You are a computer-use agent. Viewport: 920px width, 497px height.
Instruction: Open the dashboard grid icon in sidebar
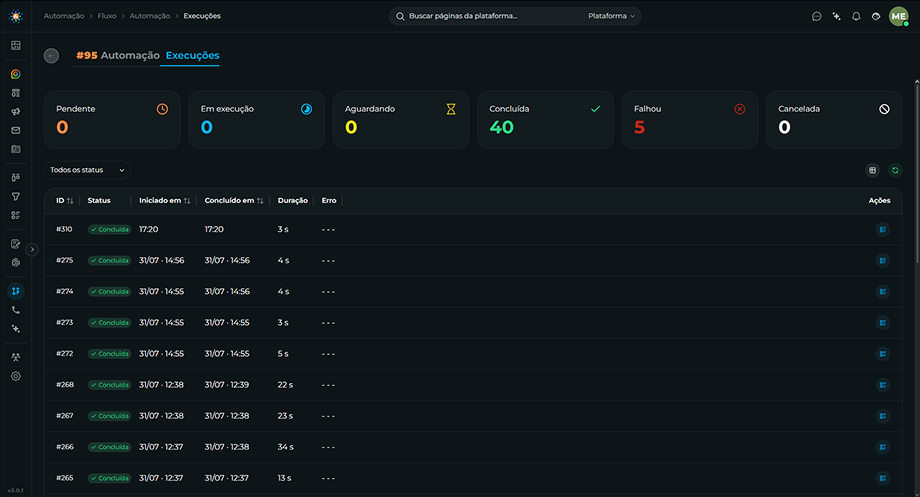click(x=16, y=46)
